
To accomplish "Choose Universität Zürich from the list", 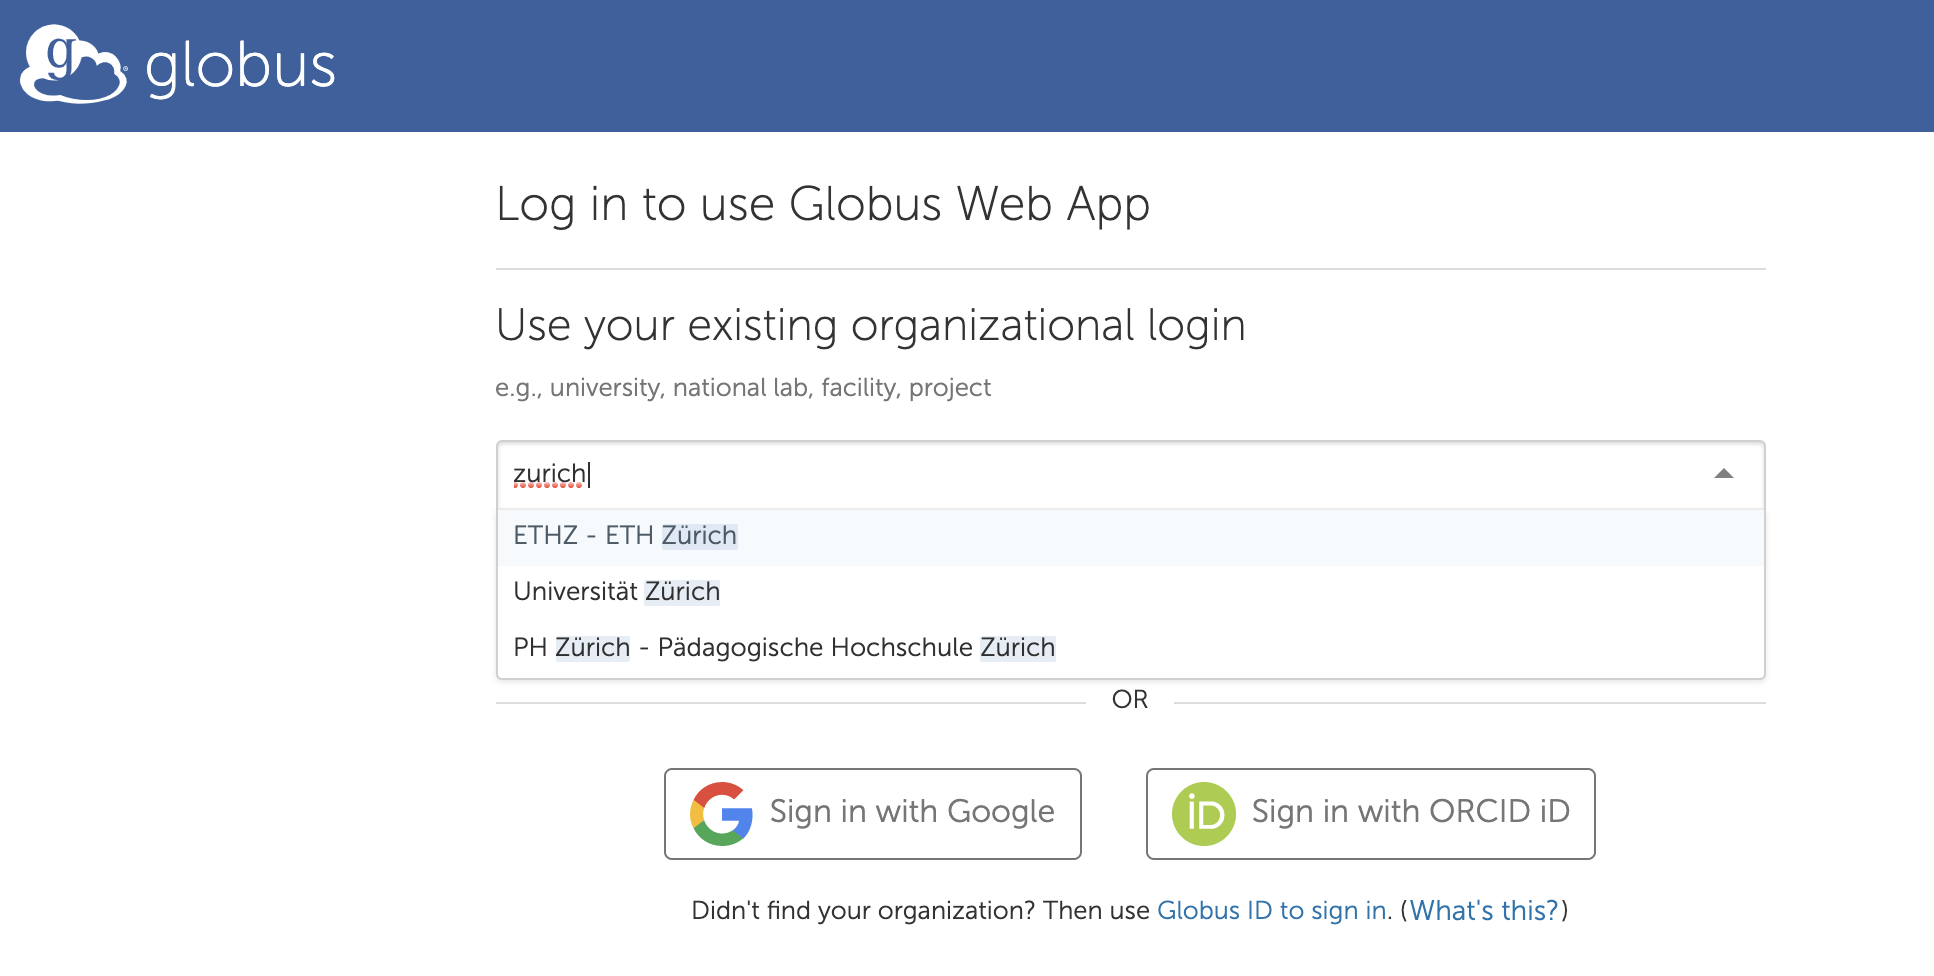I will (616, 592).
